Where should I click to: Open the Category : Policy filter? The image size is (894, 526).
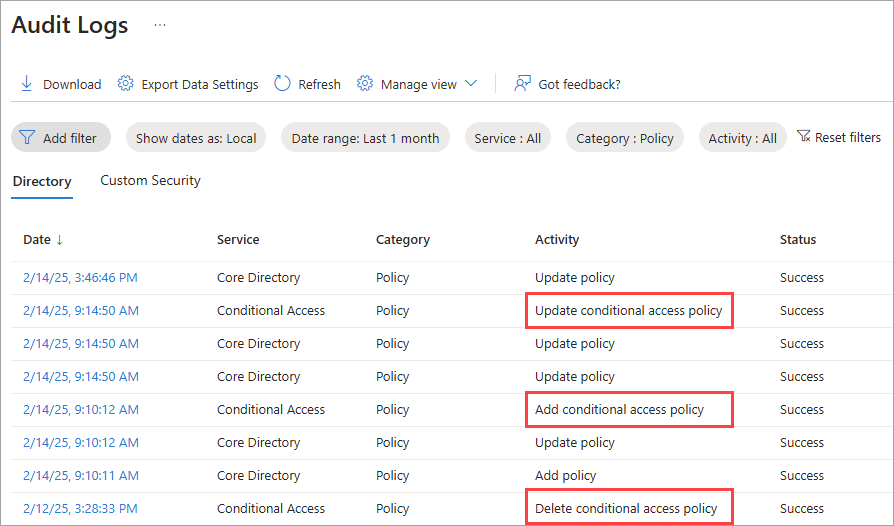point(625,138)
